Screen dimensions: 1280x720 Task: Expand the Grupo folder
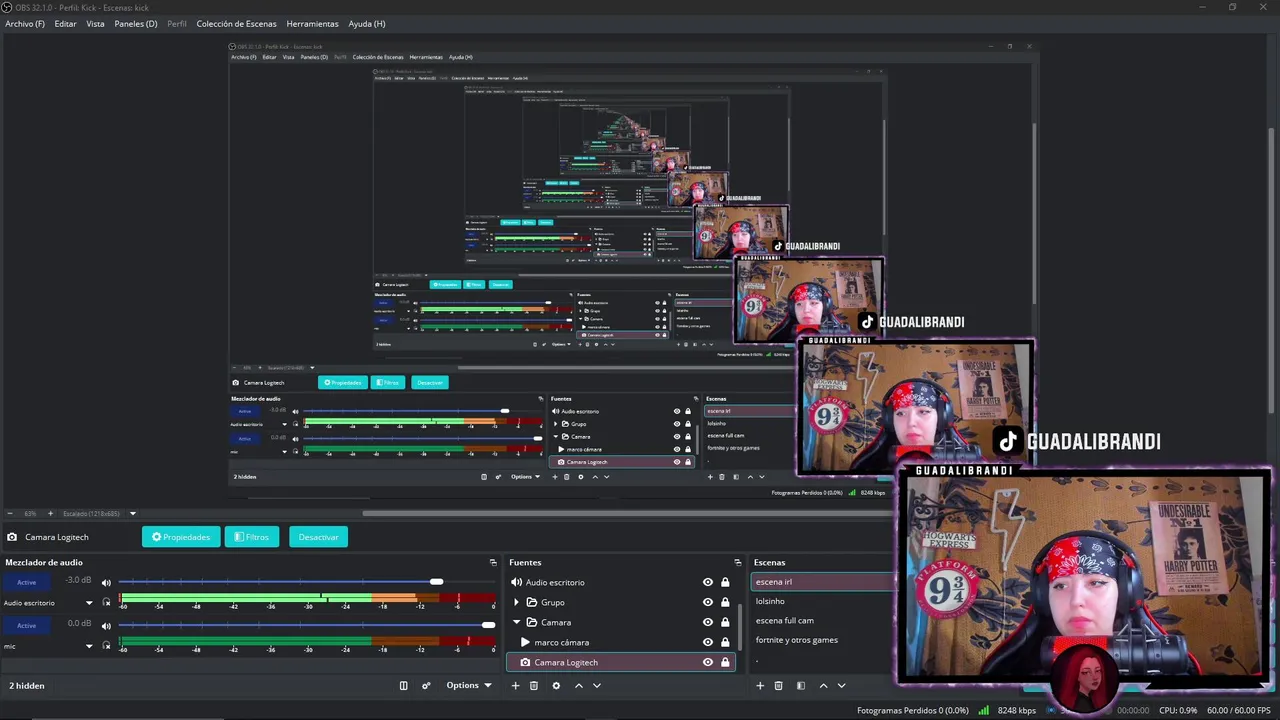pyautogui.click(x=517, y=602)
